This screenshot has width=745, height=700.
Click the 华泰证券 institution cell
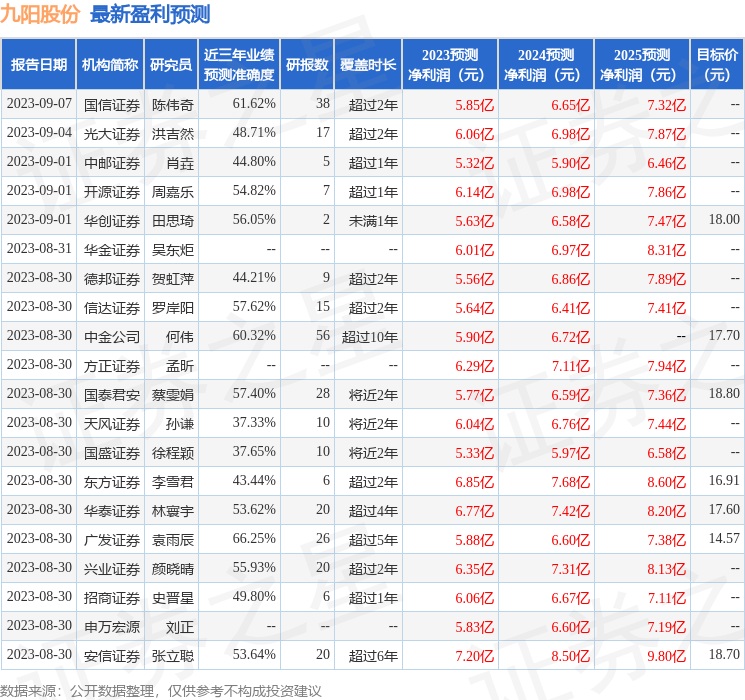point(112,511)
